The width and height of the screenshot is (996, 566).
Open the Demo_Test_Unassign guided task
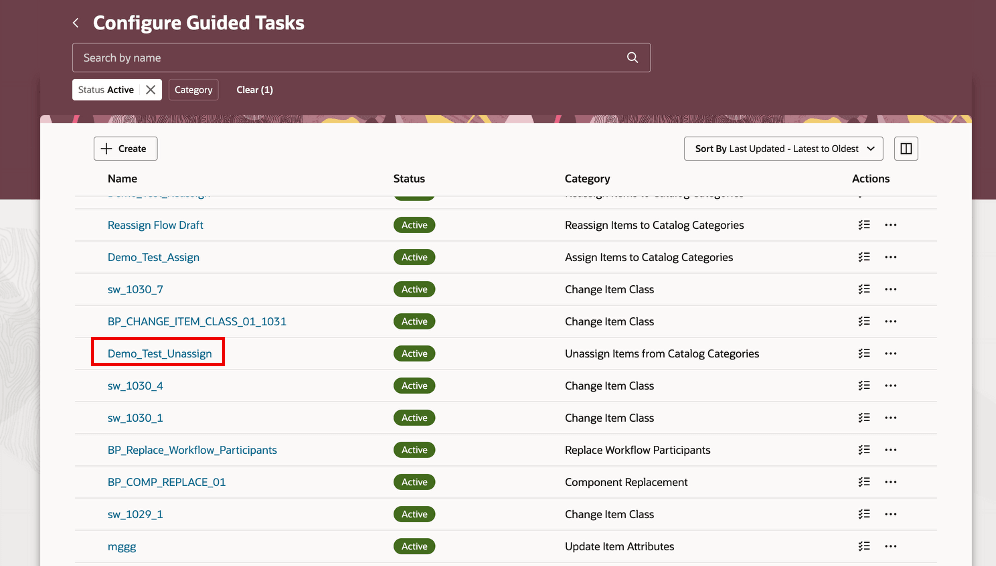point(159,354)
